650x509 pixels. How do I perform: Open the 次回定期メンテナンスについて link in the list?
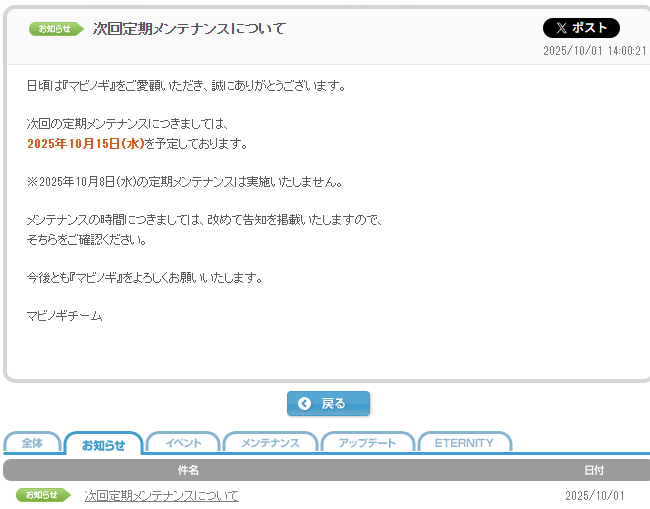click(x=162, y=495)
